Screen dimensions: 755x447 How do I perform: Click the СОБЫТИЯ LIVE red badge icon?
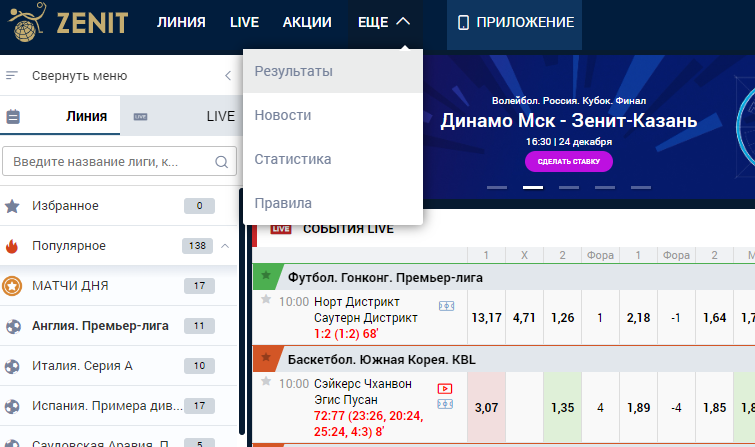tap(281, 229)
